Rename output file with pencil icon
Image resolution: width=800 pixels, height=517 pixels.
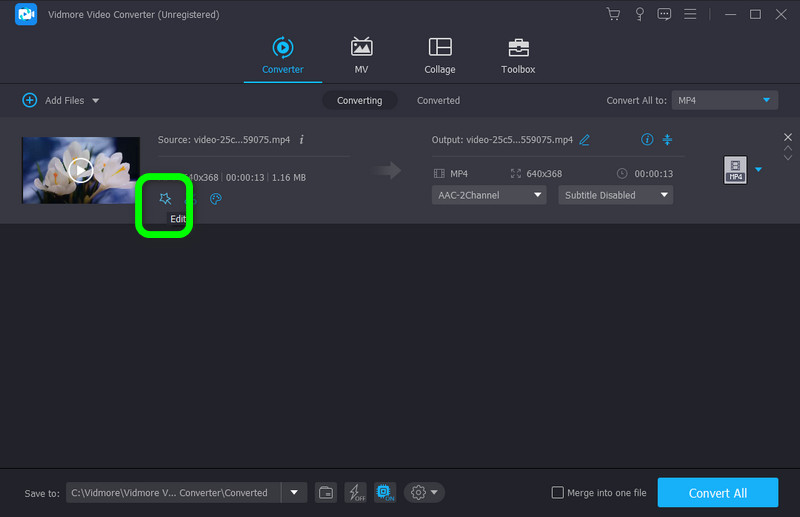(585, 140)
